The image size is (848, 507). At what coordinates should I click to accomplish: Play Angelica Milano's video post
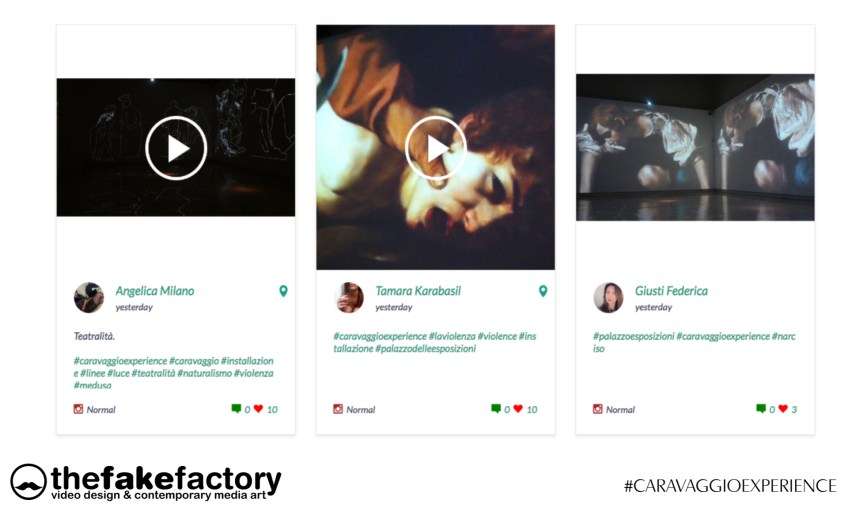pyautogui.click(x=176, y=148)
